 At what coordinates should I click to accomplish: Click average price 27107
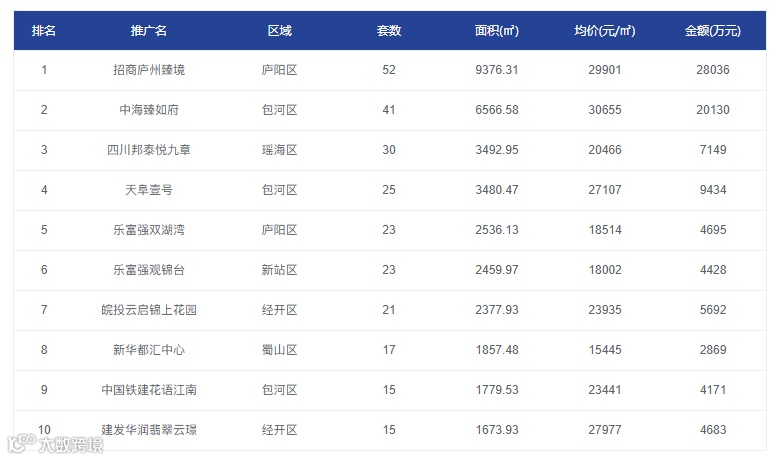[605, 190]
